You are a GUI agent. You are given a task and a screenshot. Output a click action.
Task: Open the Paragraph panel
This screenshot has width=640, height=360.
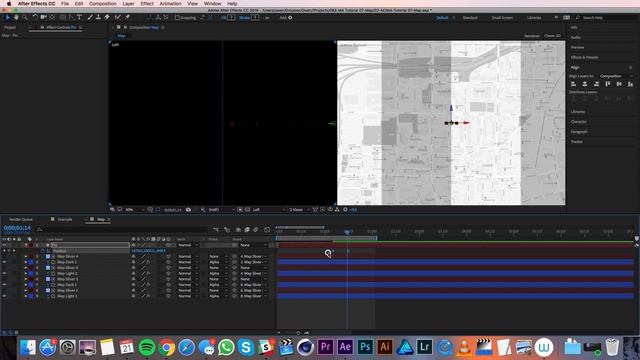(579, 132)
